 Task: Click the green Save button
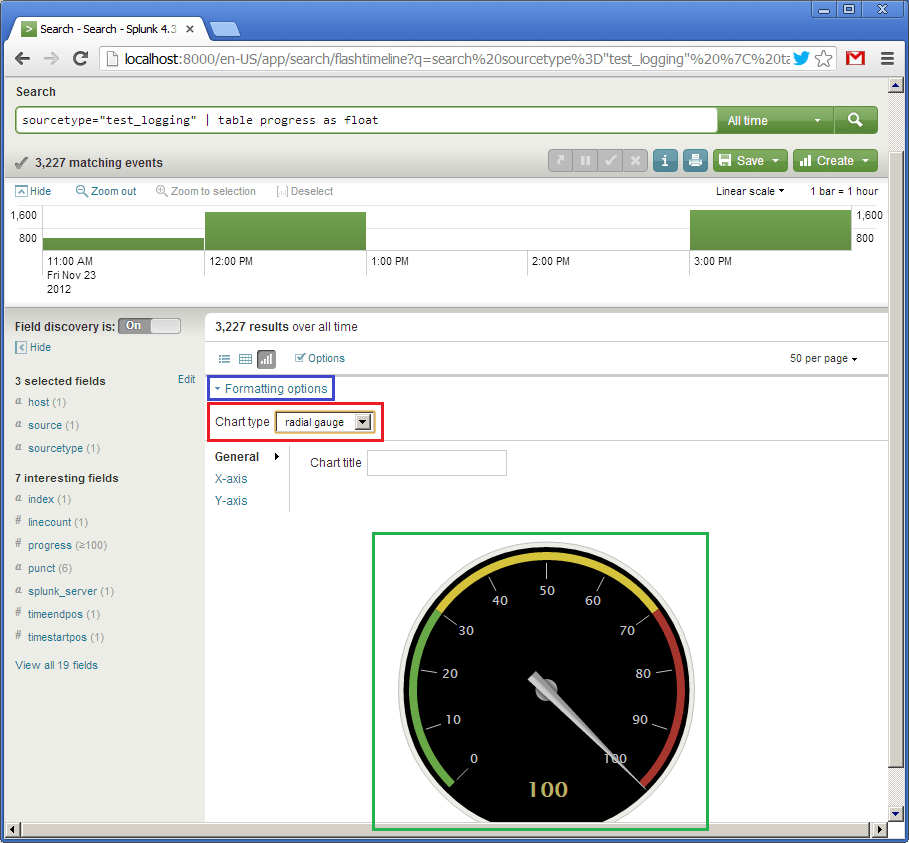749,160
